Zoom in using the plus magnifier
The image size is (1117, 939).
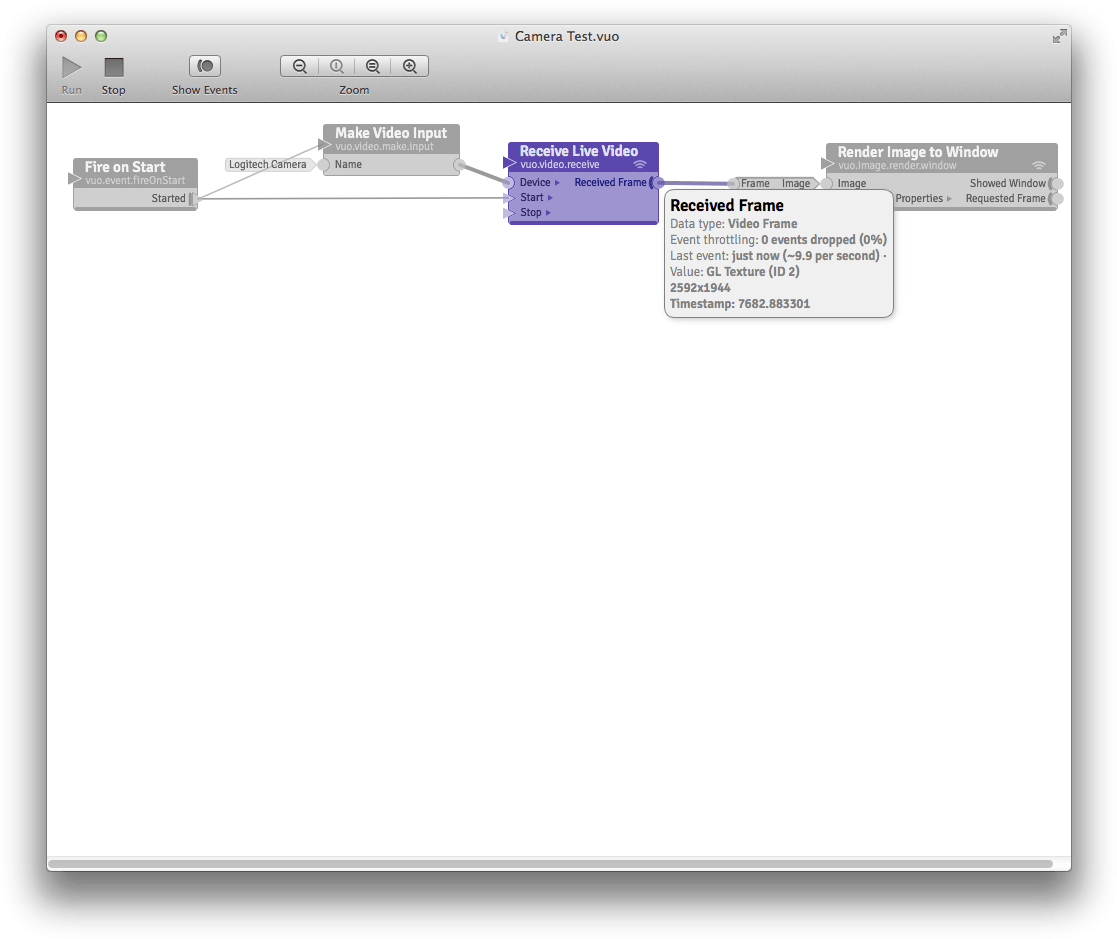pos(410,67)
